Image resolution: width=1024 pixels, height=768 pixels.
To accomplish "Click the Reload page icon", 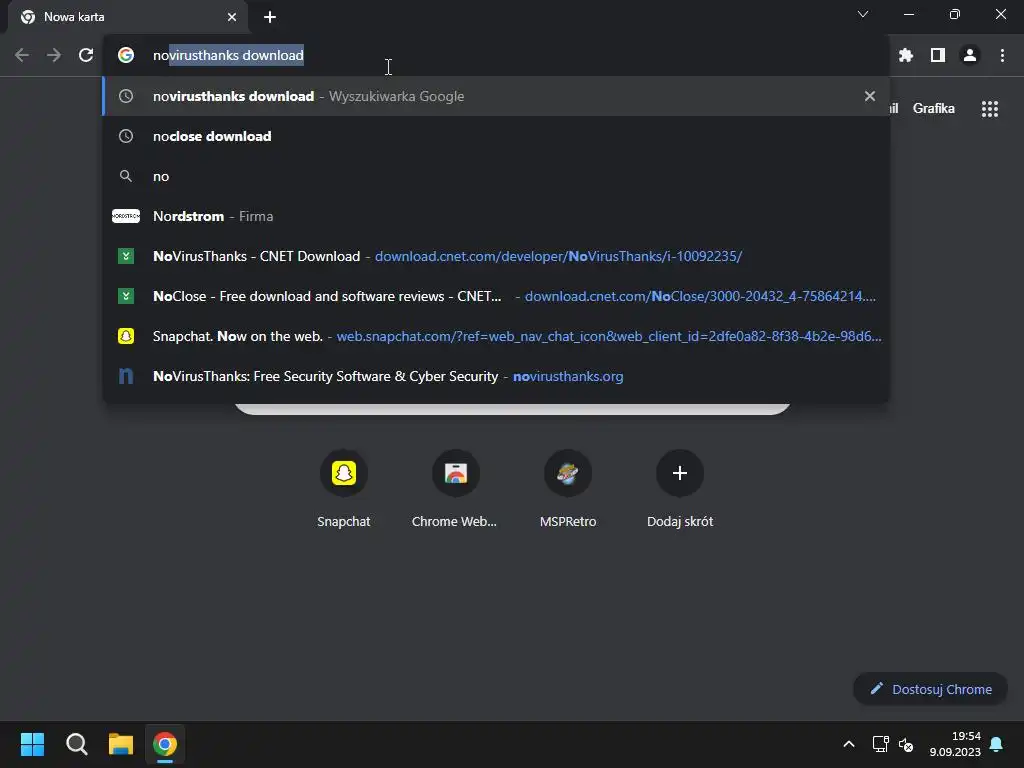I will [x=86, y=56].
